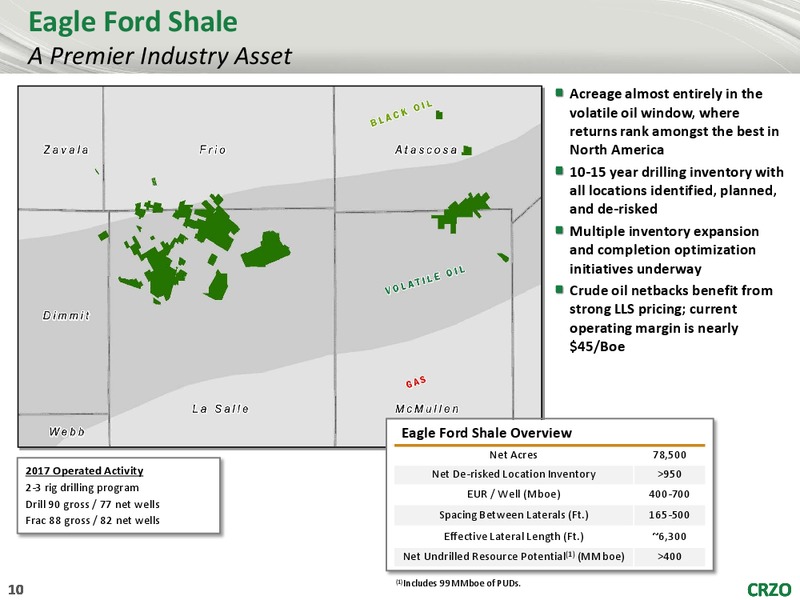This screenshot has height=600, width=800.
Task: Click the bullet 'Crude oil netbacks benefit'
Action: click(671, 318)
